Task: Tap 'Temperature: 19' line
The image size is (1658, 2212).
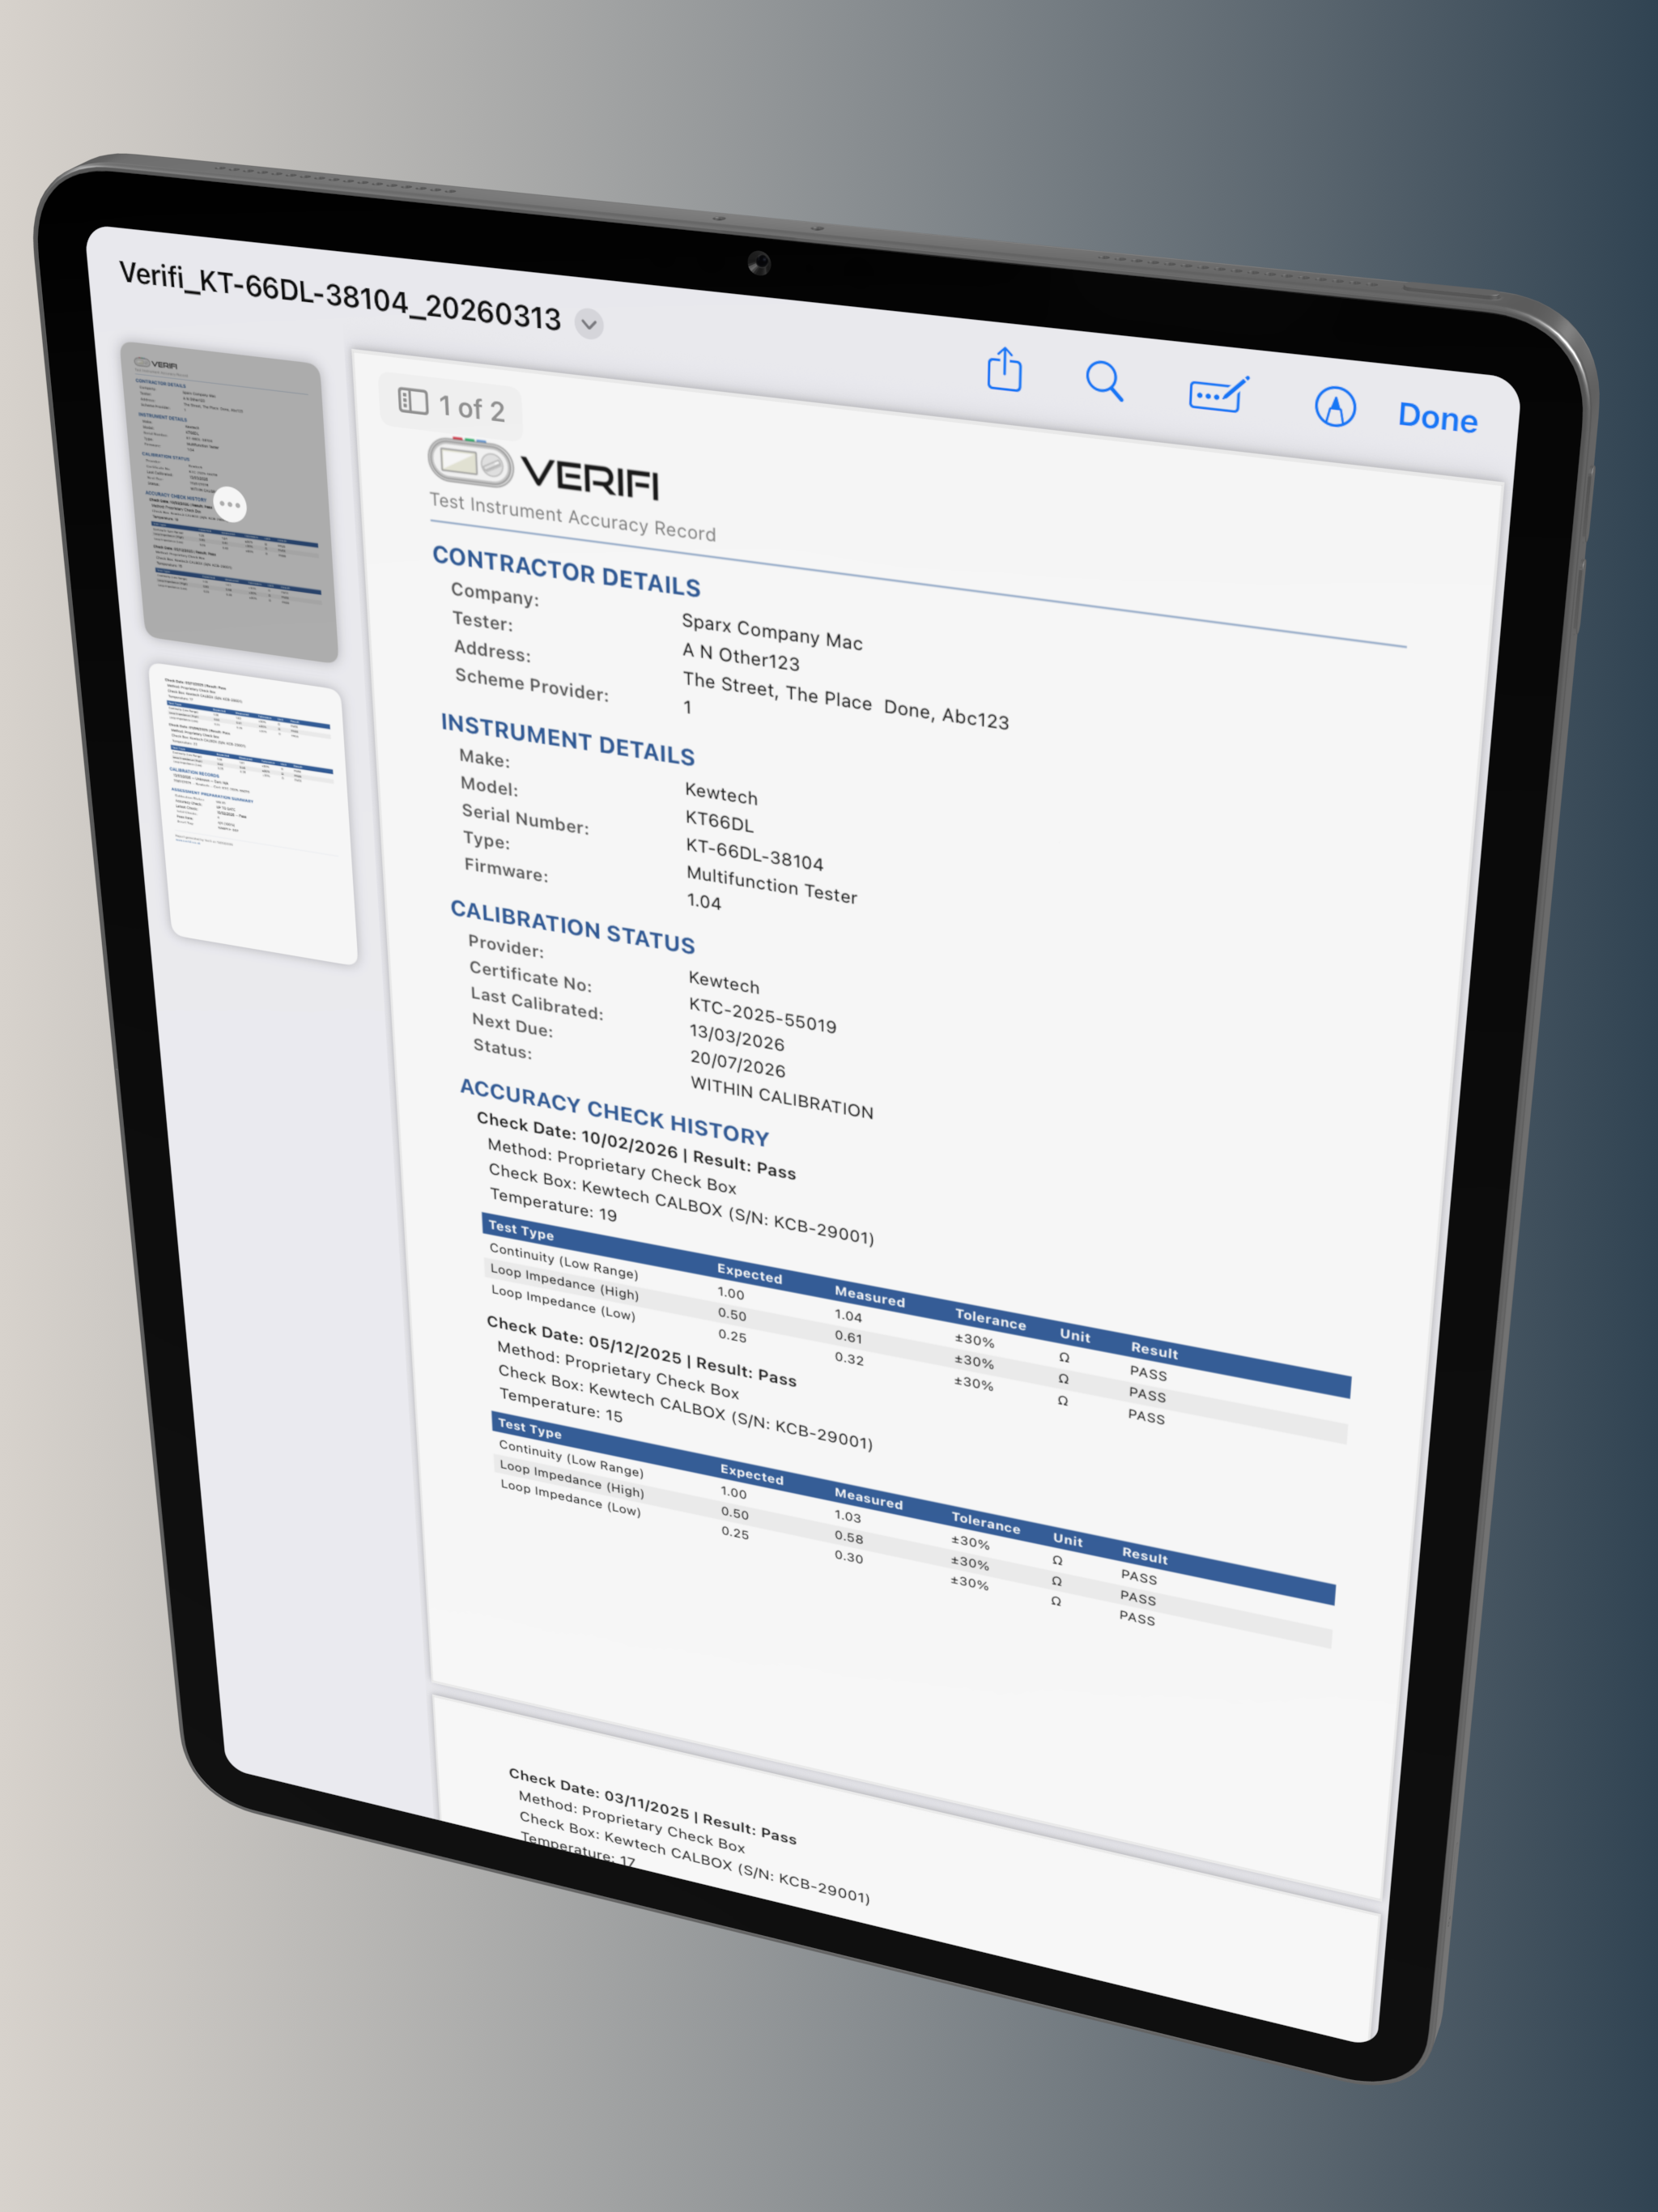Action: (x=553, y=1205)
